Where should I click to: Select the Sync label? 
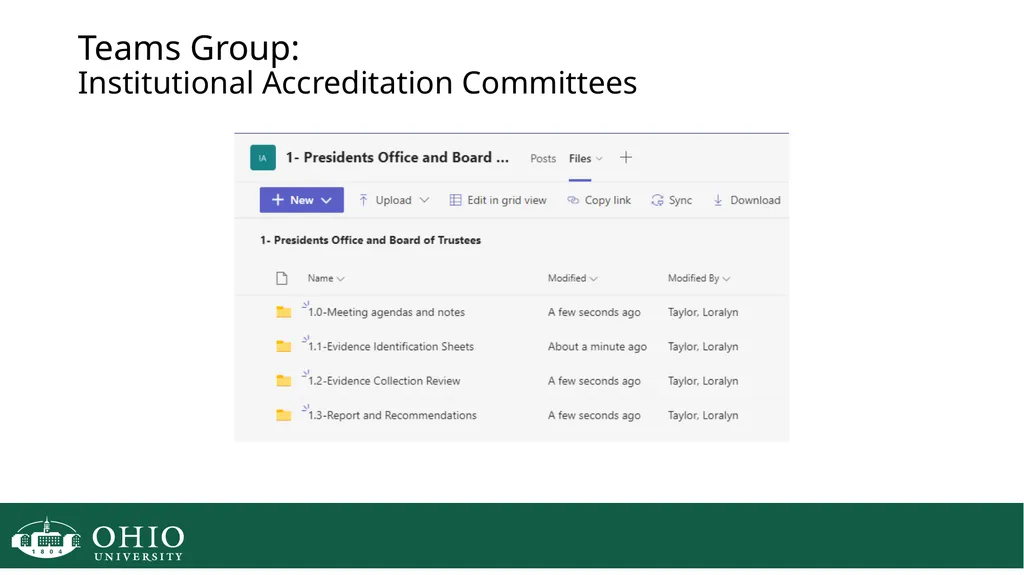coord(680,200)
